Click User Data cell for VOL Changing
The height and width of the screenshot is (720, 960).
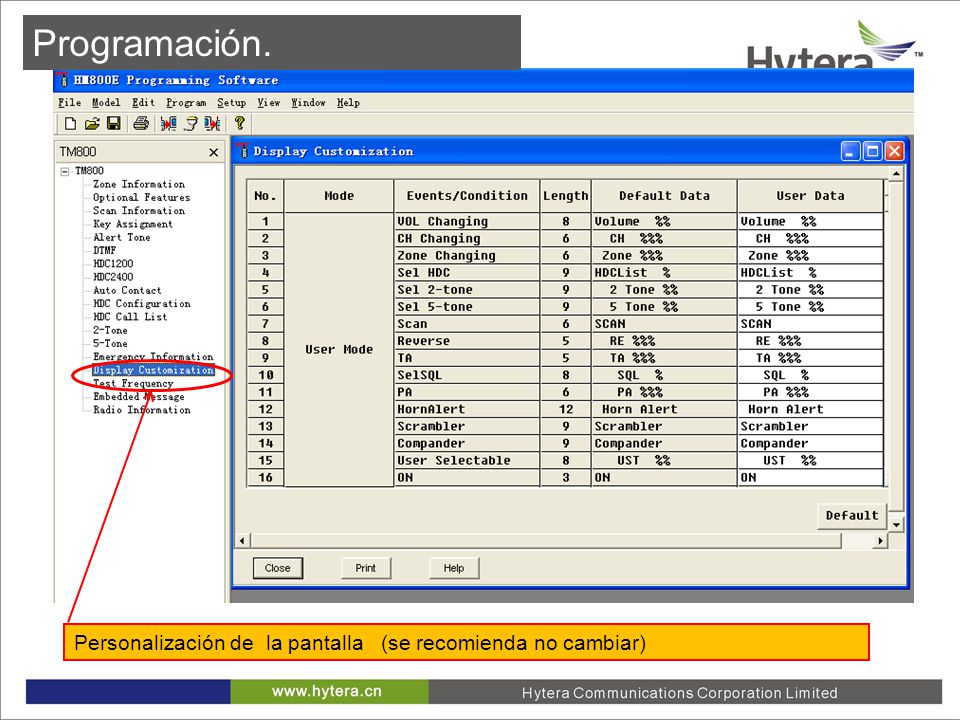click(x=811, y=222)
